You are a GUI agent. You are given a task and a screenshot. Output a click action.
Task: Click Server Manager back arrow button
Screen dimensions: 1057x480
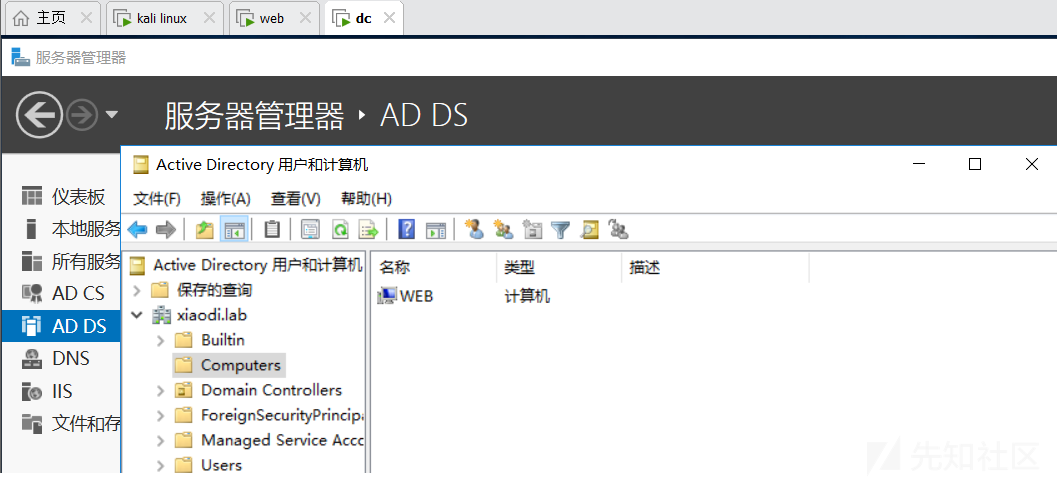pyautogui.click(x=39, y=115)
